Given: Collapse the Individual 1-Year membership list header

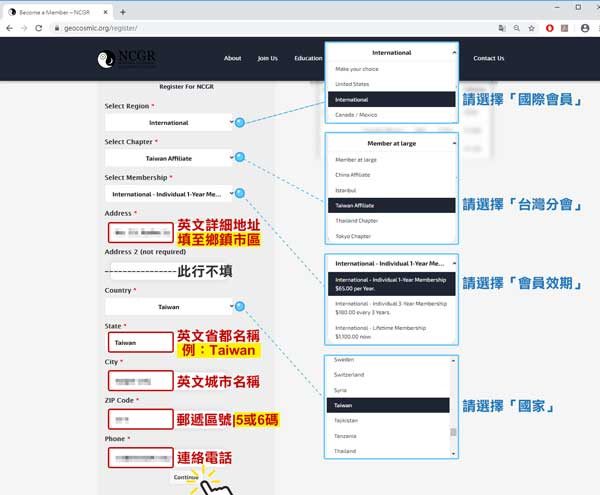Looking at the screenshot, I should pos(391,263).
